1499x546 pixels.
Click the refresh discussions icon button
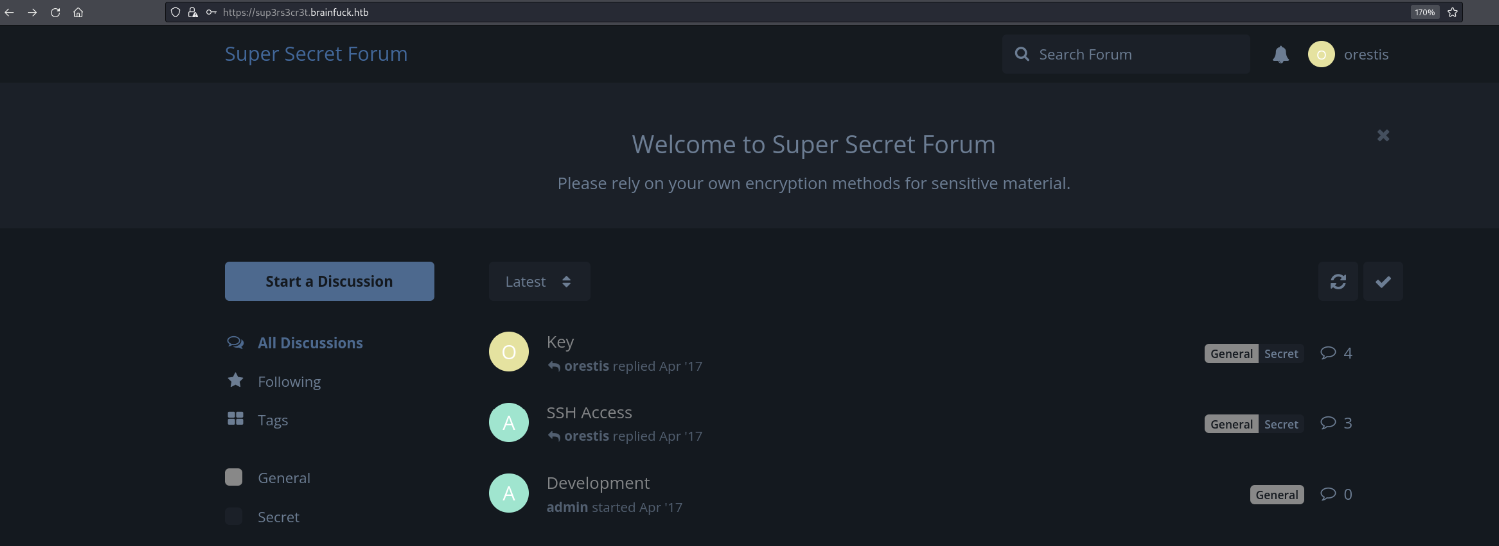[x=1337, y=282]
